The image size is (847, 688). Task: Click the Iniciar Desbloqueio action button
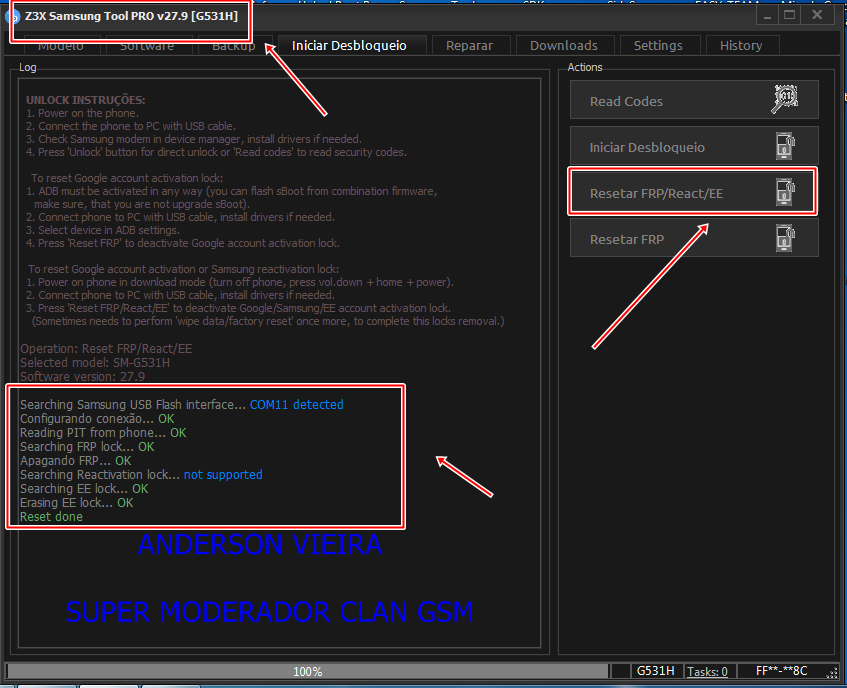point(694,146)
